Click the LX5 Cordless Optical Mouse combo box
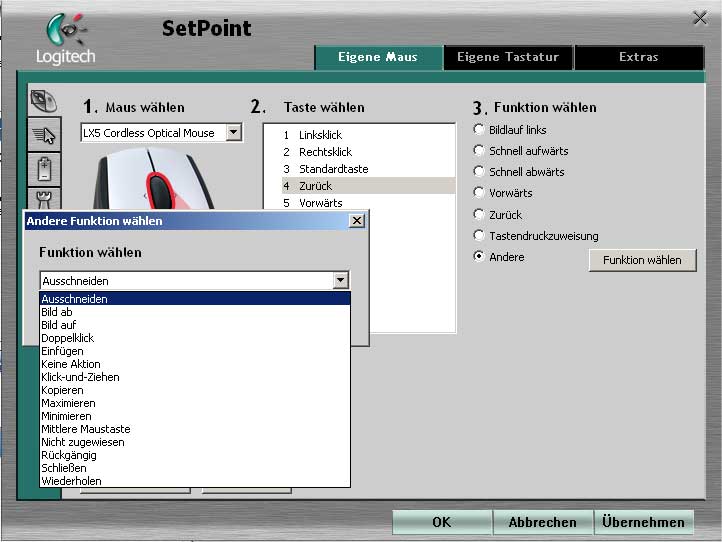Viewport: 722px width, 542px height. coord(161,133)
